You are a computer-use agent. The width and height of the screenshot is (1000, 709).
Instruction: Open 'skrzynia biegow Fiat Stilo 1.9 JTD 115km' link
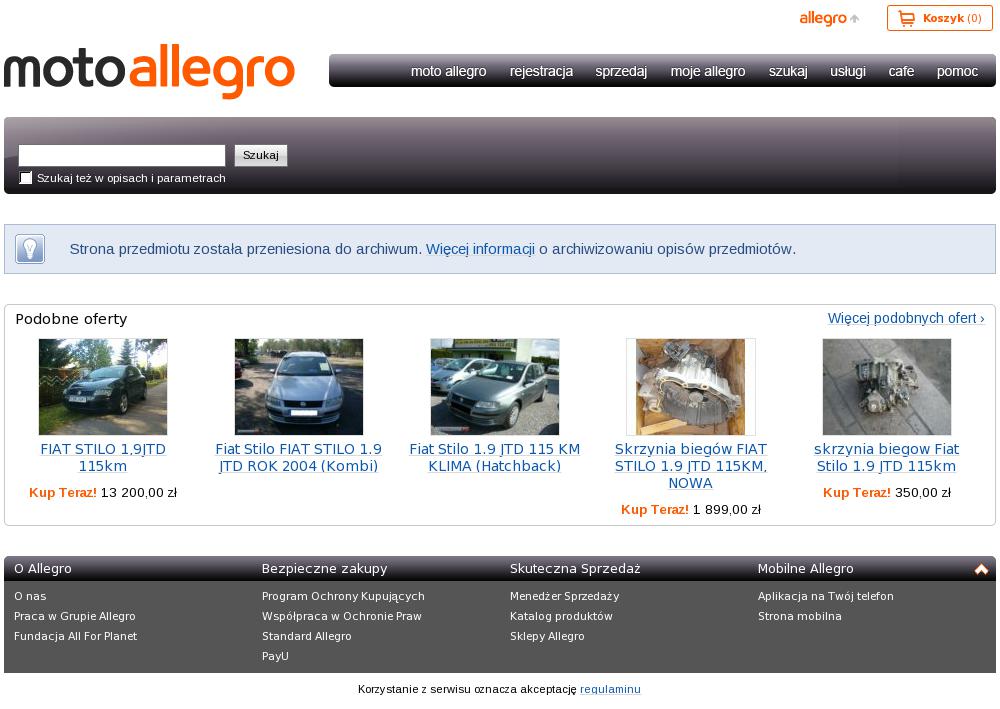pos(886,458)
